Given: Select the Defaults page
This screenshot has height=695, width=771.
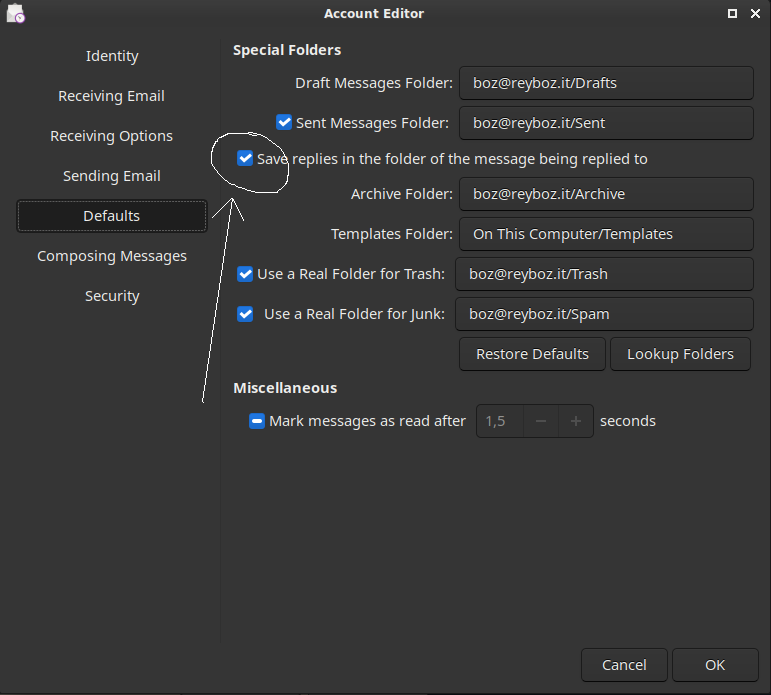Looking at the screenshot, I should click(112, 215).
